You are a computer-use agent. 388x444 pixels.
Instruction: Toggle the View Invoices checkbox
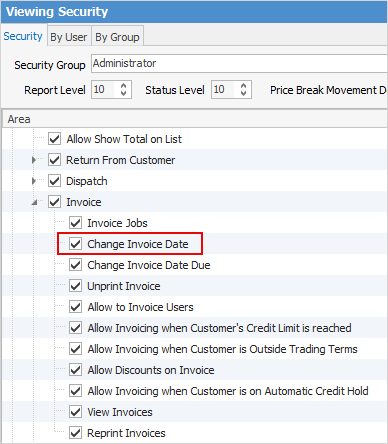click(75, 412)
